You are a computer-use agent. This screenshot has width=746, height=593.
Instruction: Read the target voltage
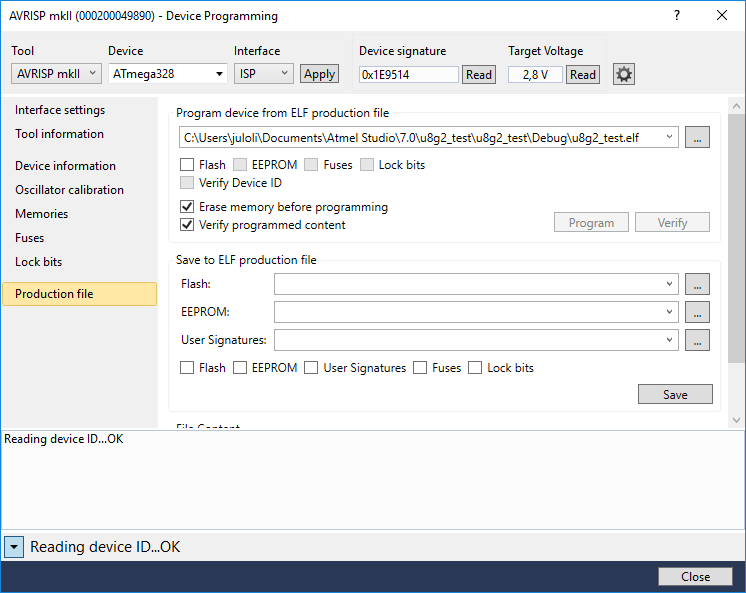click(582, 74)
